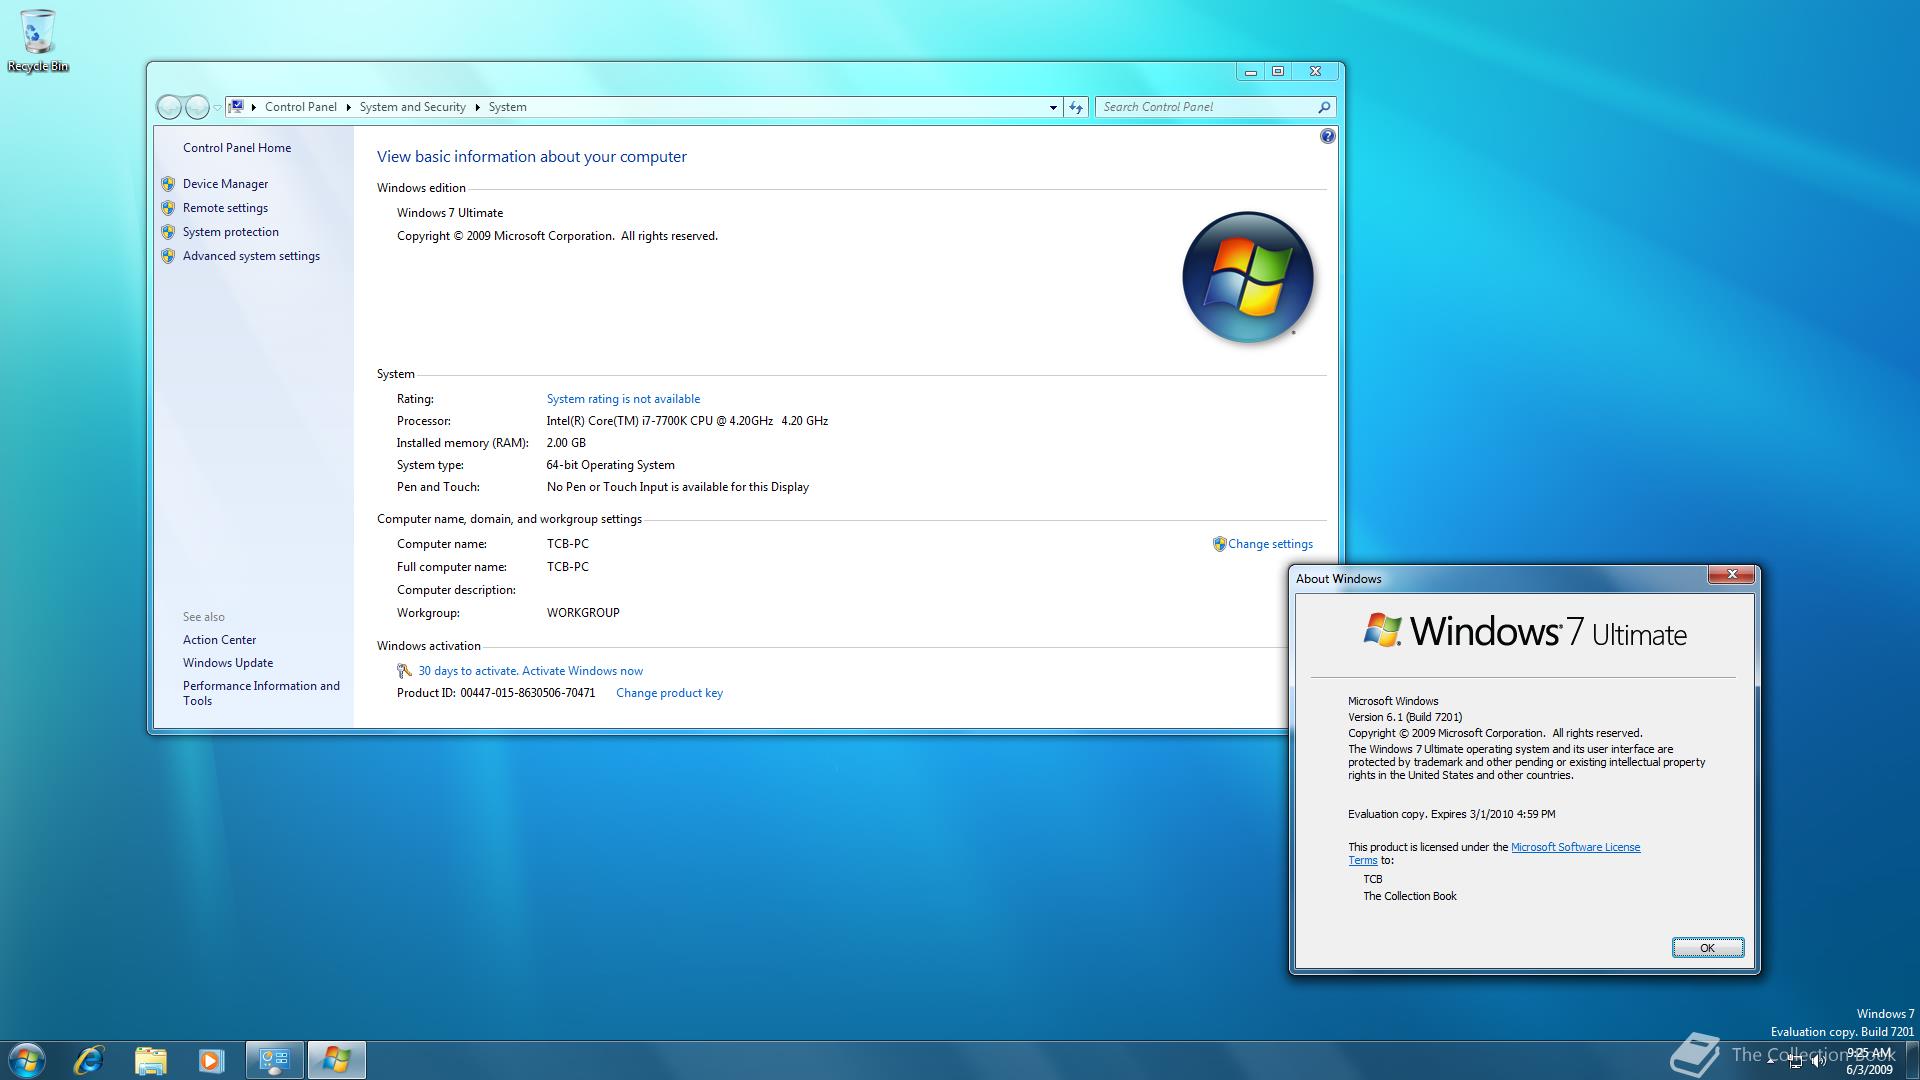Open the Start menu orb

tap(27, 1059)
